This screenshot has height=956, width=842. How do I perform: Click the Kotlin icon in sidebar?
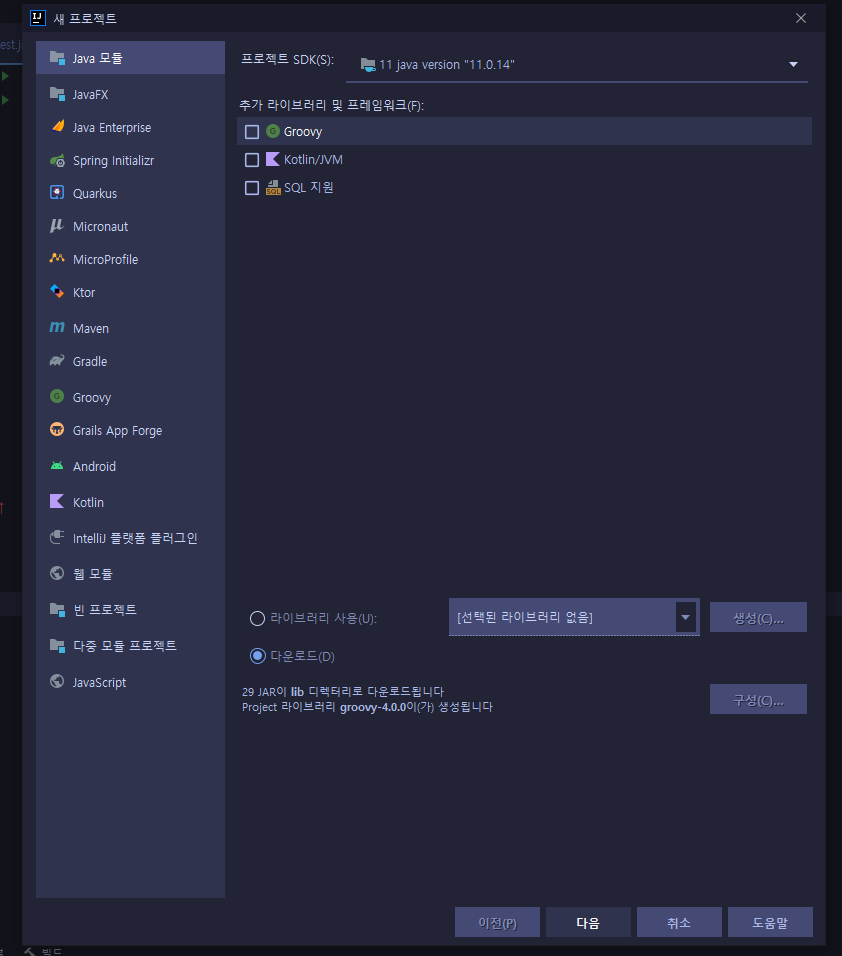pos(57,501)
